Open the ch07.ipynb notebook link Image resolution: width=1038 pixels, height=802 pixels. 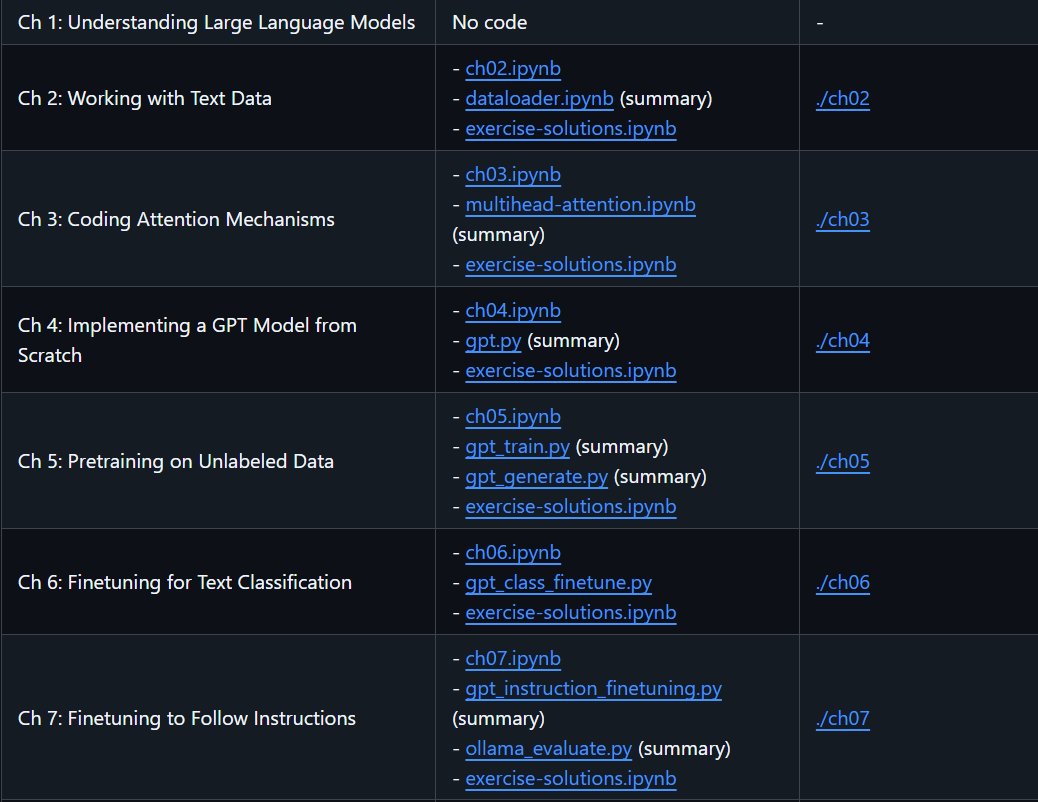click(x=513, y=659)
